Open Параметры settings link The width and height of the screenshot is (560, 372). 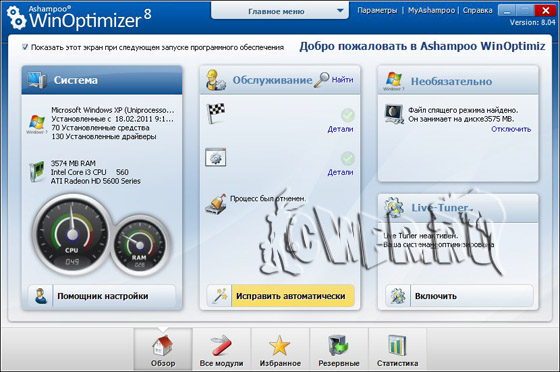[x=377, y=10]
